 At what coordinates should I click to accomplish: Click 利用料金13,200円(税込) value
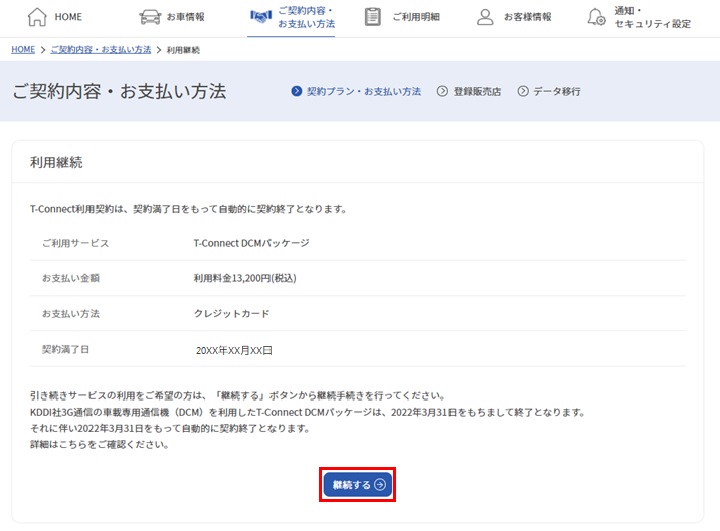pyautogui.click(x=245, y=278)
